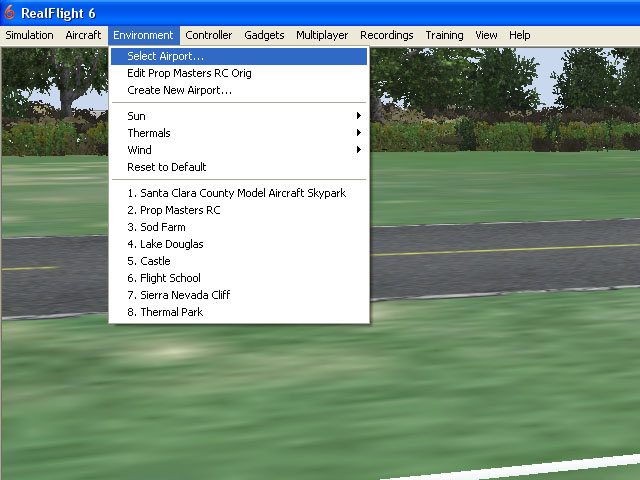Load the Prop Masters RC airport
Image resolution: width=640 pixels, height=480 pixels.
[239, 210]
